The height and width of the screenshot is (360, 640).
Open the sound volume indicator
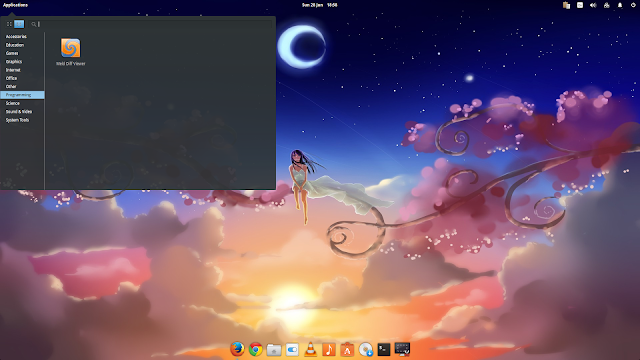pyautogui.click(x=593, y=5)
